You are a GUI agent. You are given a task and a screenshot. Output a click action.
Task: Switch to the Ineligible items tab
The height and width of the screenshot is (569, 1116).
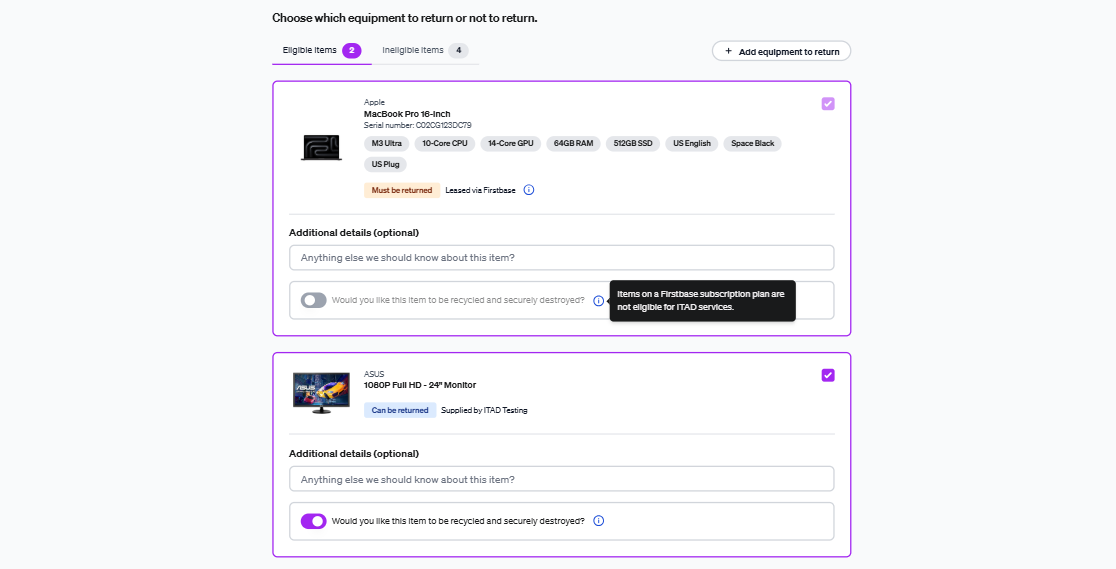click(425, 51)
